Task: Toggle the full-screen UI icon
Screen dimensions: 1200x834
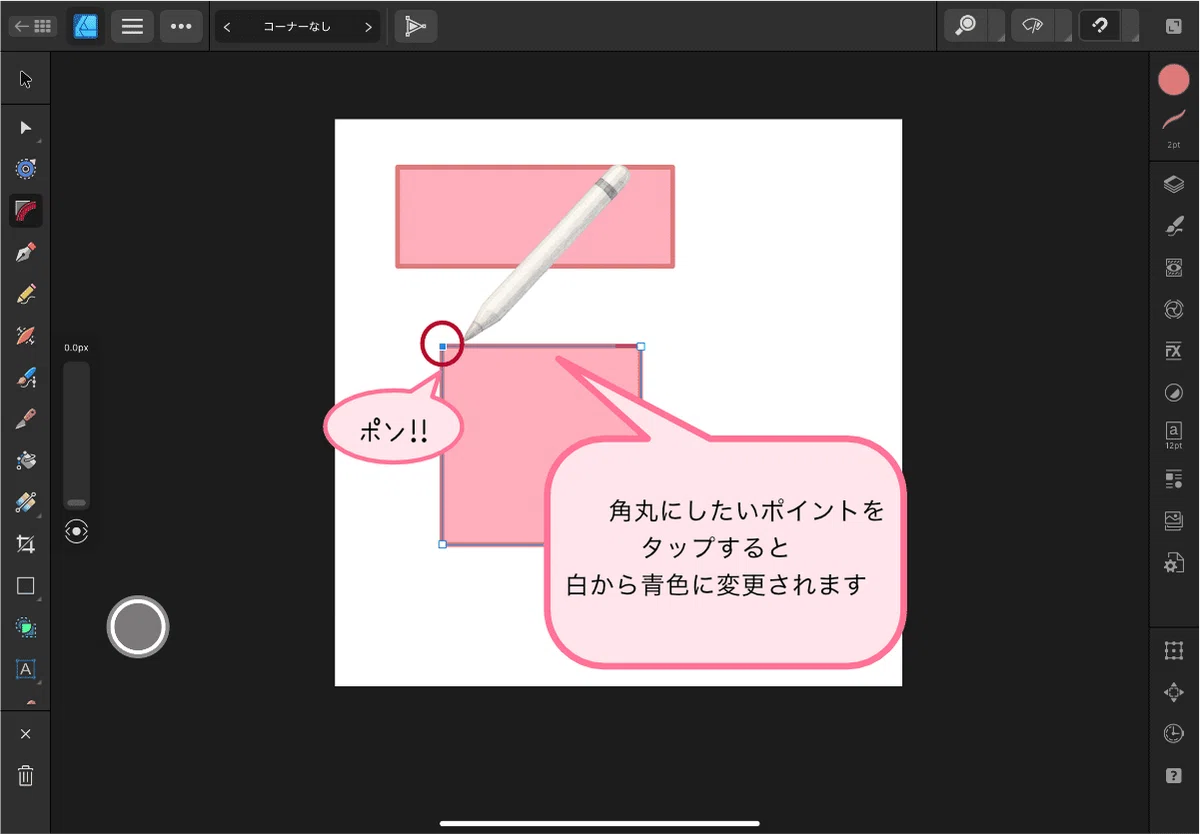Action: click(1174, 27)
